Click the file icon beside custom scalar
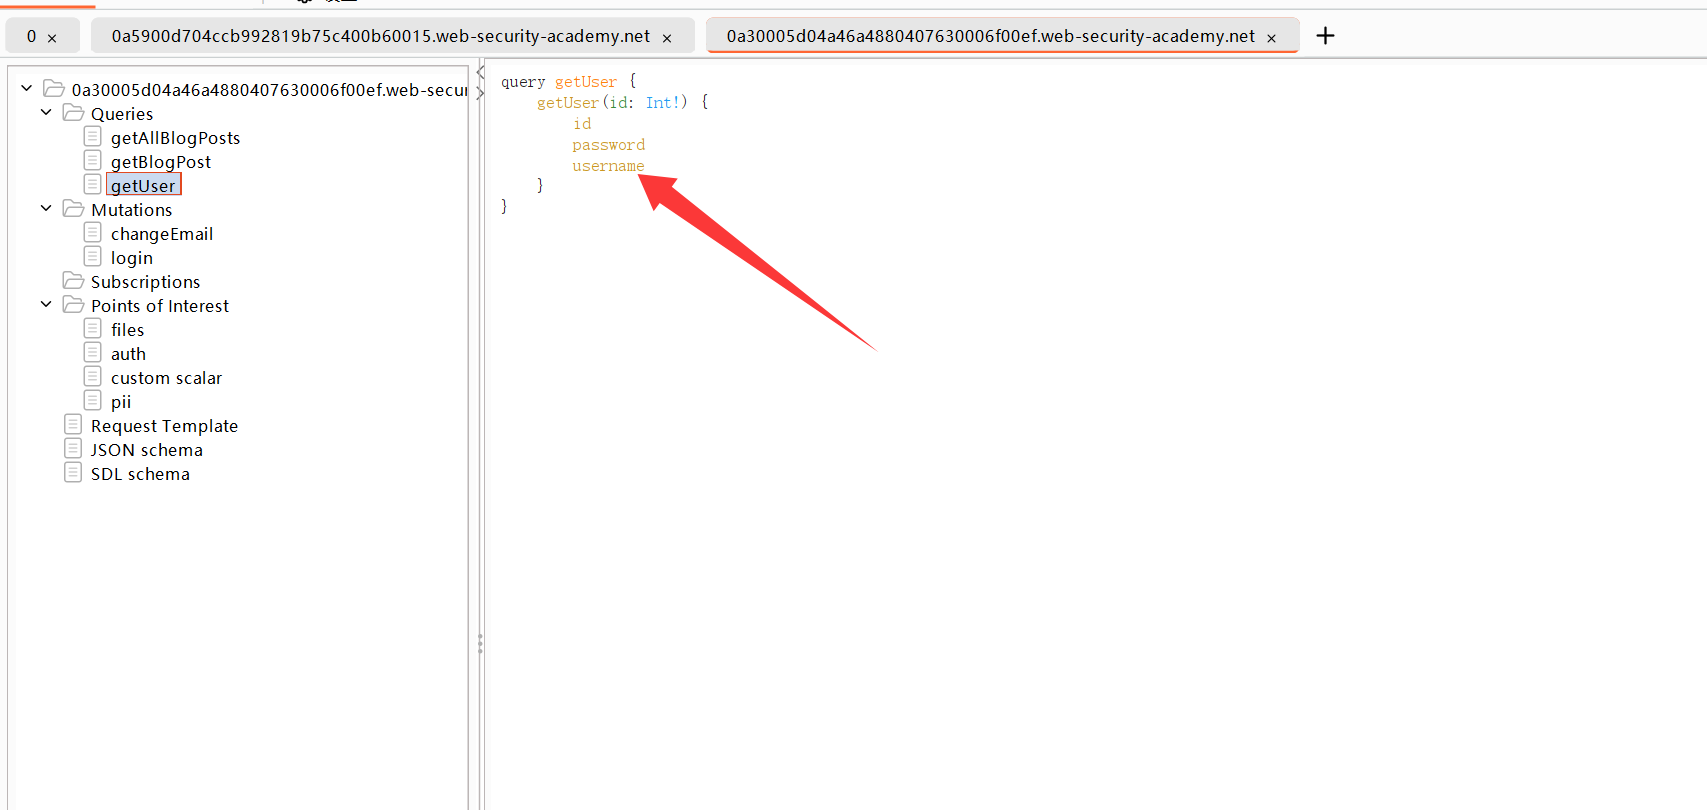This screenshot has height=810, width=1707. 93,377
